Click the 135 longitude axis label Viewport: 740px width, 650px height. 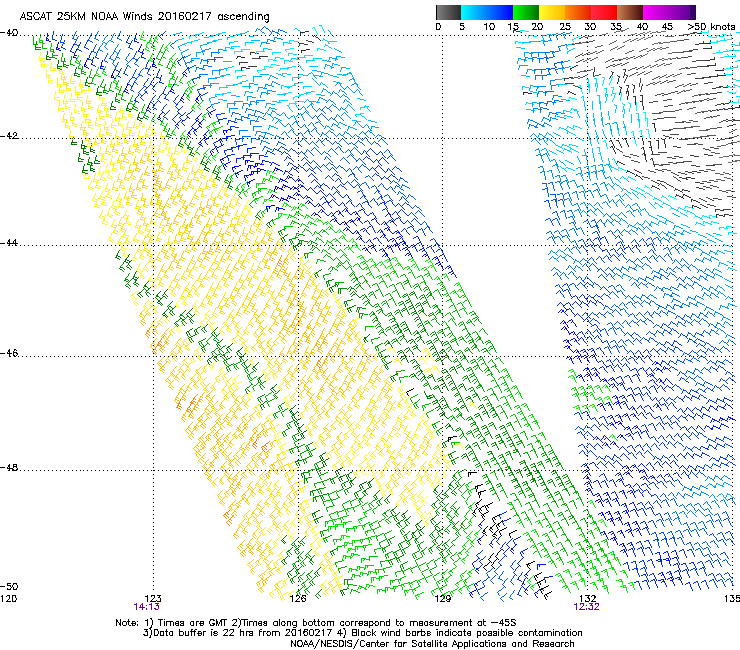732,599
